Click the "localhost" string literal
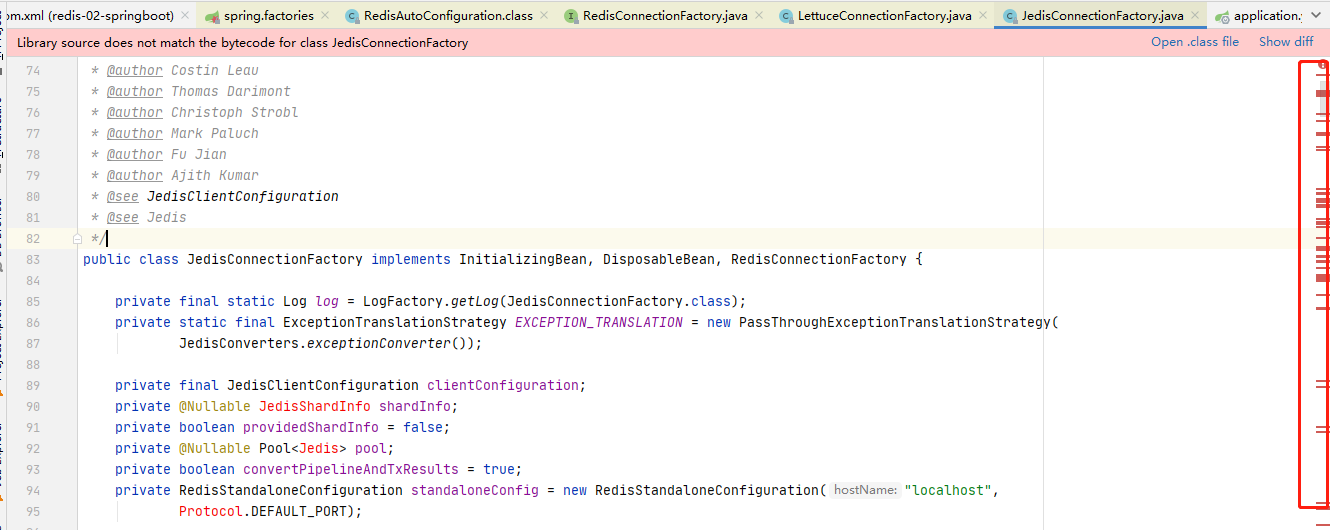Screen dimensions: 1330x530 pos(947,490)
